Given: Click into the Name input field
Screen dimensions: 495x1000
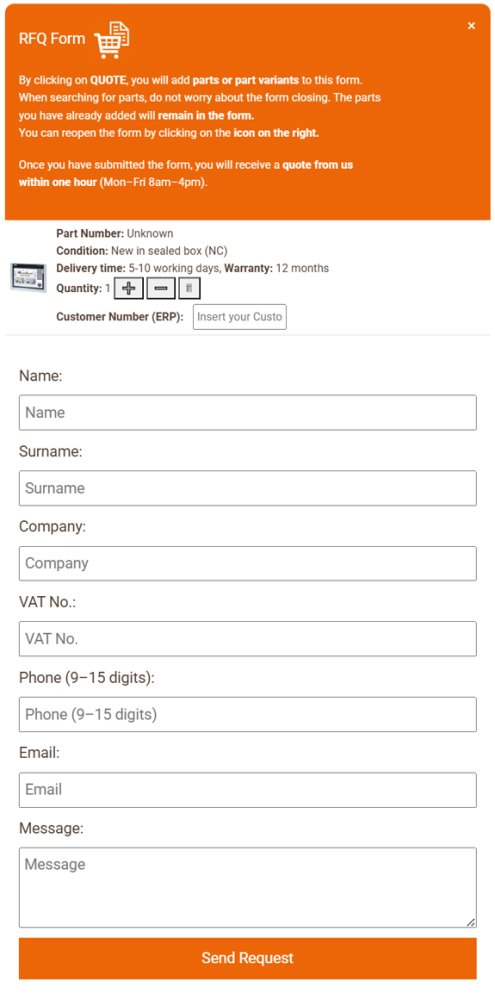Looking at the screenshot, I should click(x=248, y=413).
